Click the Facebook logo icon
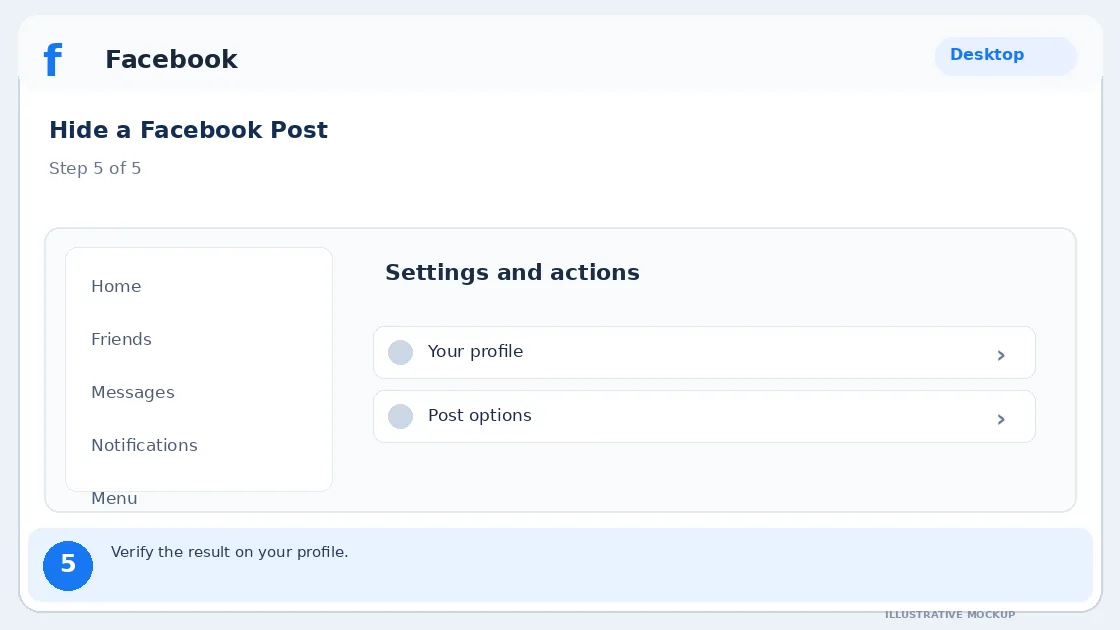 pos(54,59)
